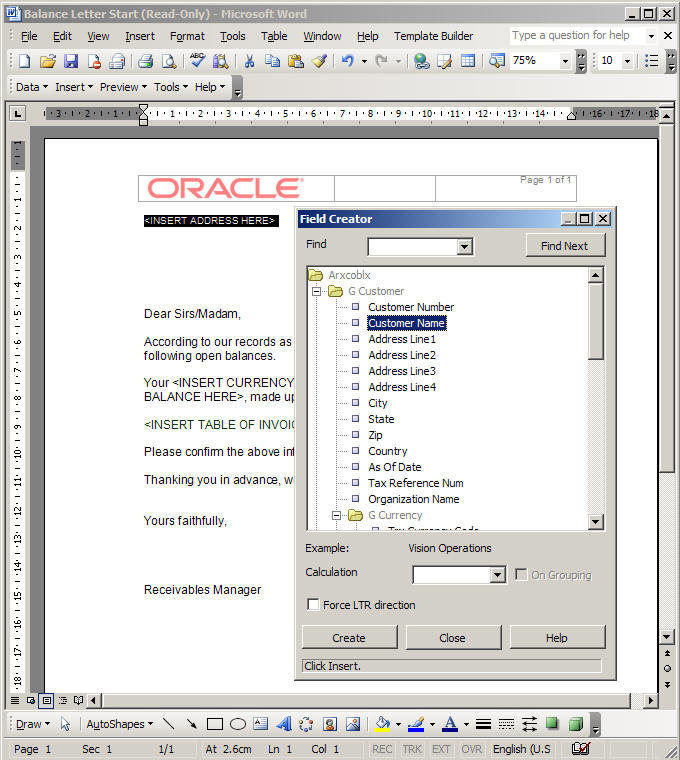The width and height of the screenshot is (680, 760).
Task: Insert Clip Art from drawing toolbar
Action: pyautogui.click(x=330, y=724)
